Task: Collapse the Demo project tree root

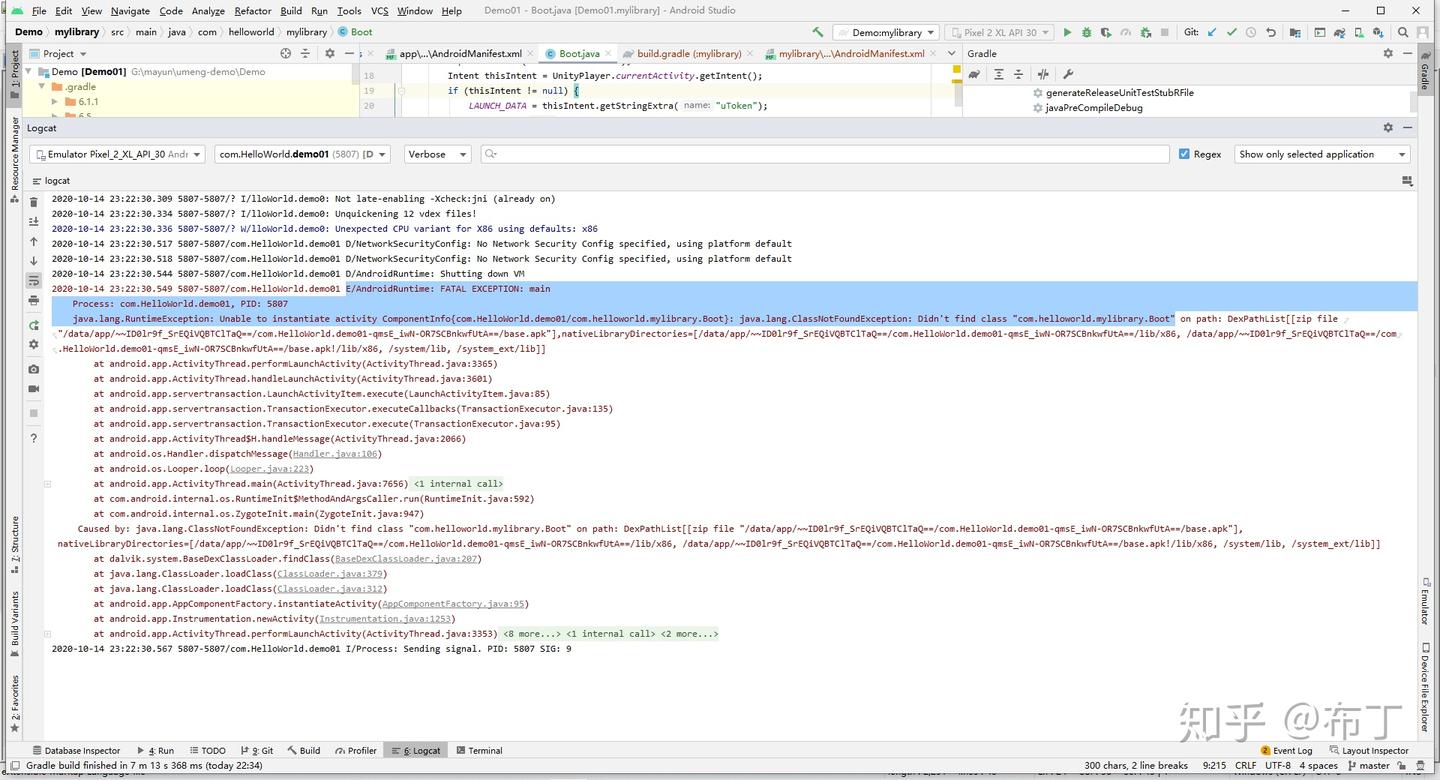Action: pos(29,72)
